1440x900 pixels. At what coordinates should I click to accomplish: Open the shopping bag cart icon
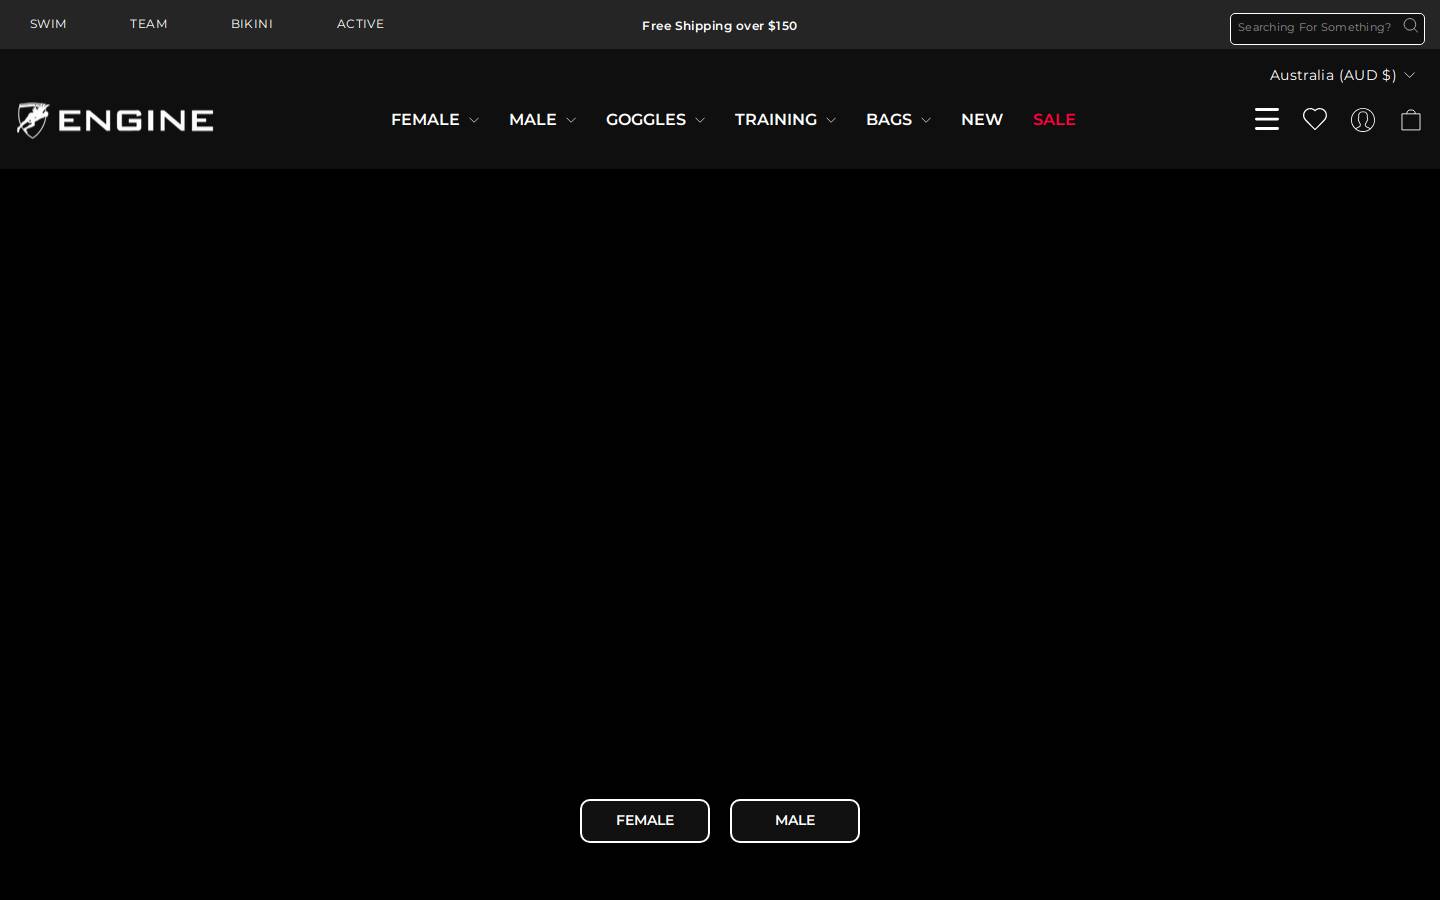pyautogui.click(x=1411, y=120)
